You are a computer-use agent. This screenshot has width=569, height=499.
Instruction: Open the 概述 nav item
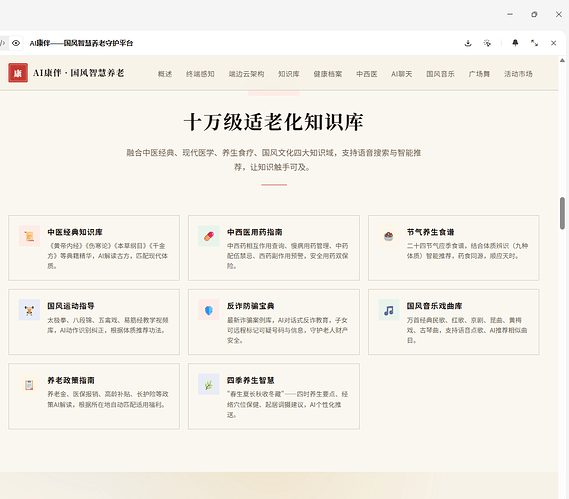point(165,74)
